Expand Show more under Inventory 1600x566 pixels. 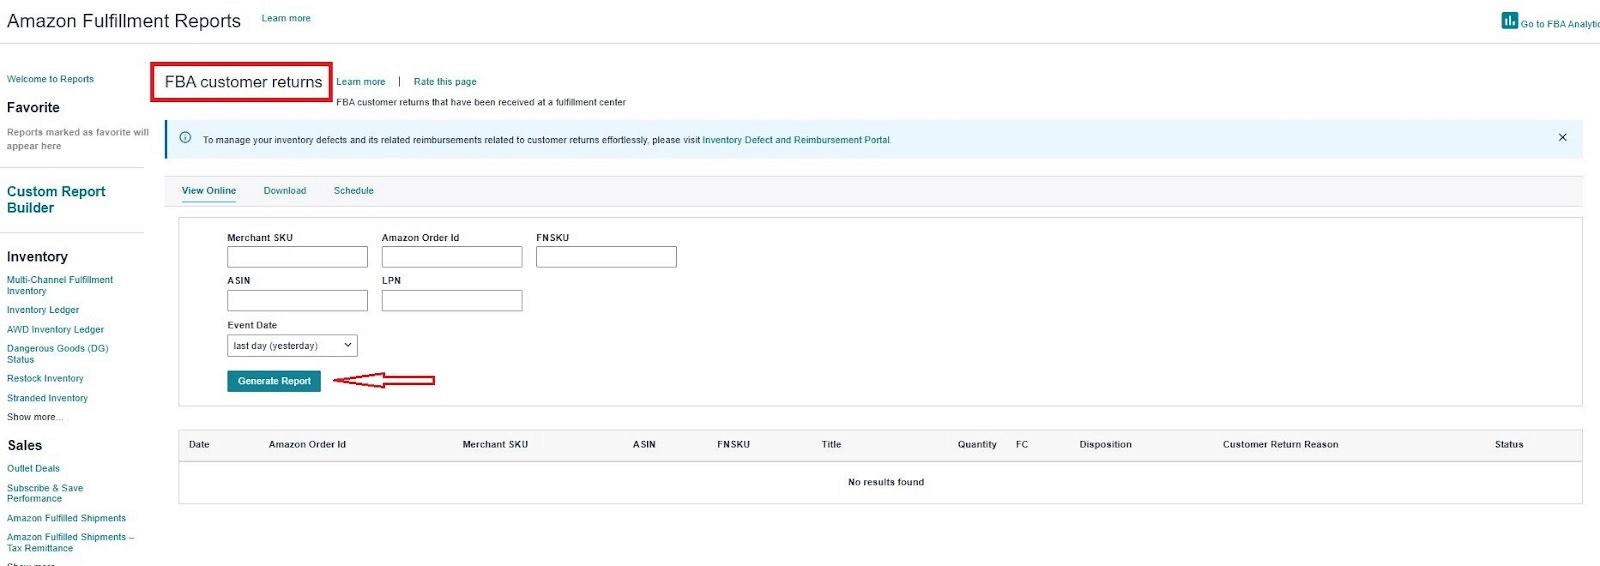34,417
